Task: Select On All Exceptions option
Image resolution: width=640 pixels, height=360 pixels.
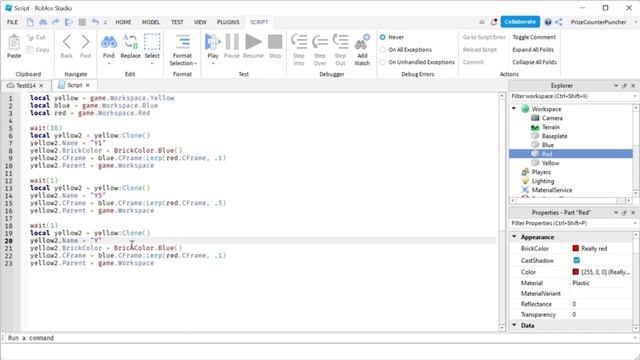Action: tap(382, 50)
